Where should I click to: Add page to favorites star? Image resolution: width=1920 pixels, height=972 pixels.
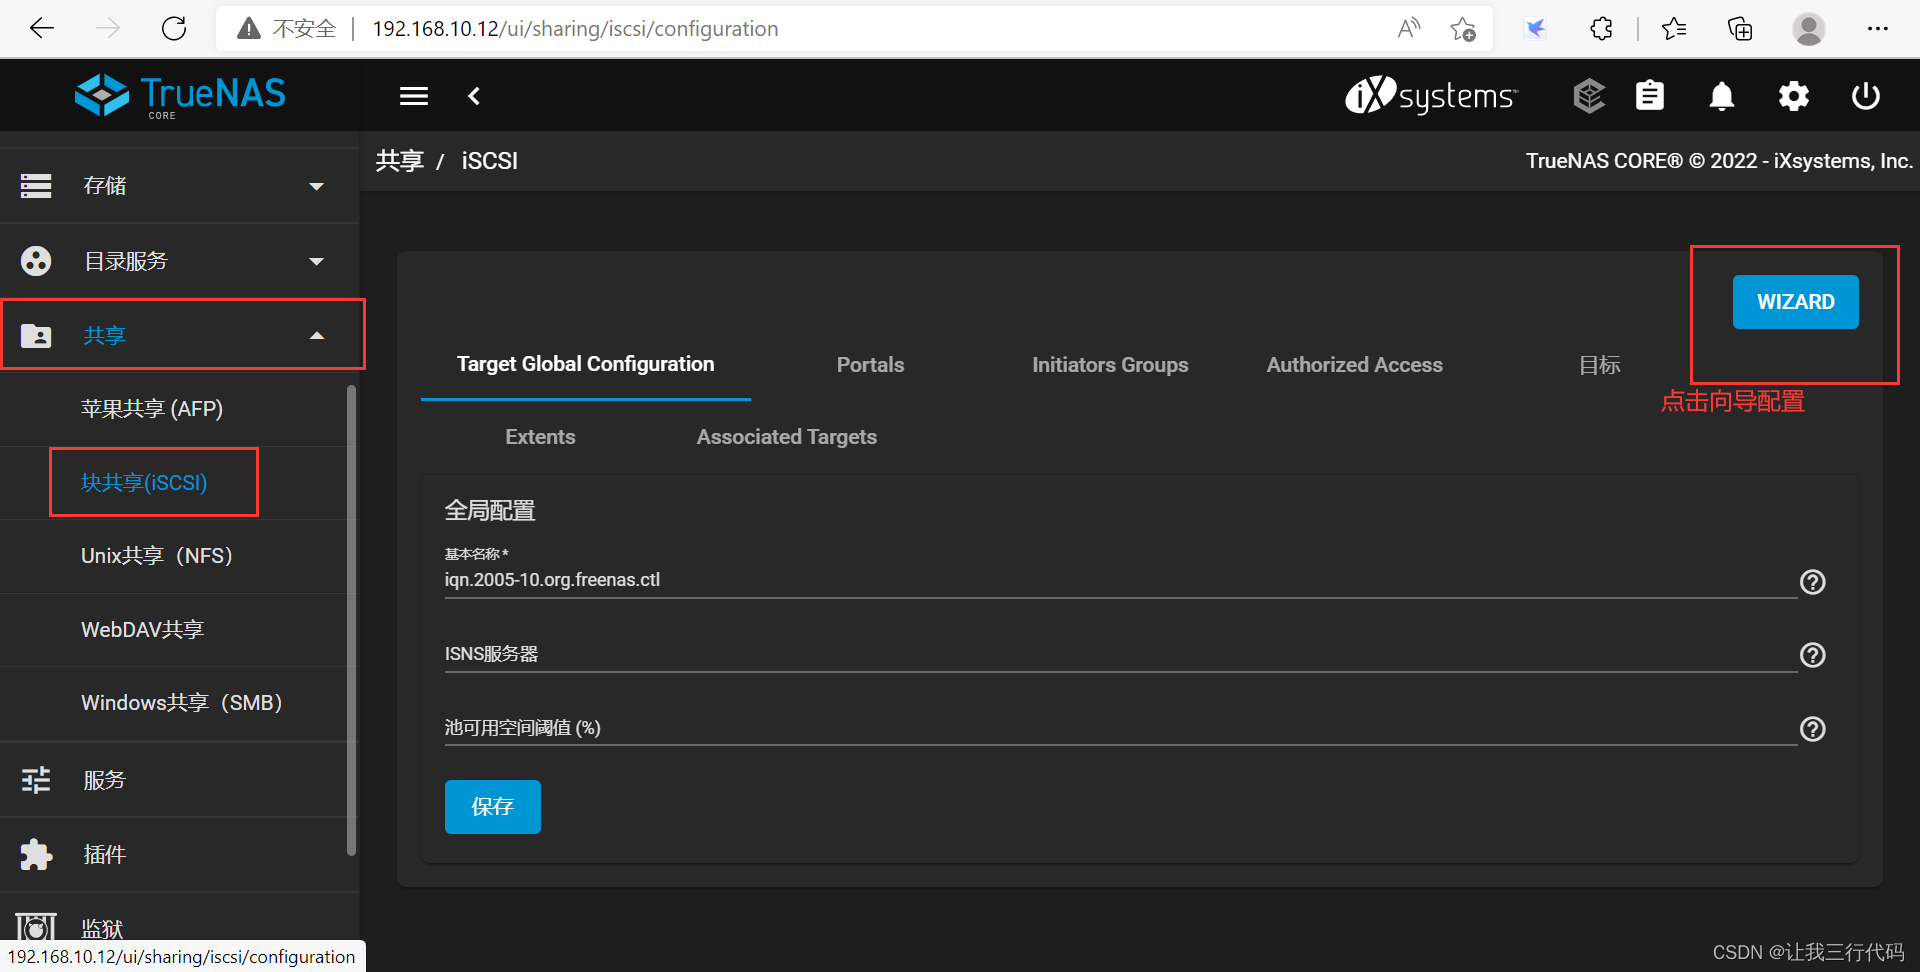(1463, 29)
